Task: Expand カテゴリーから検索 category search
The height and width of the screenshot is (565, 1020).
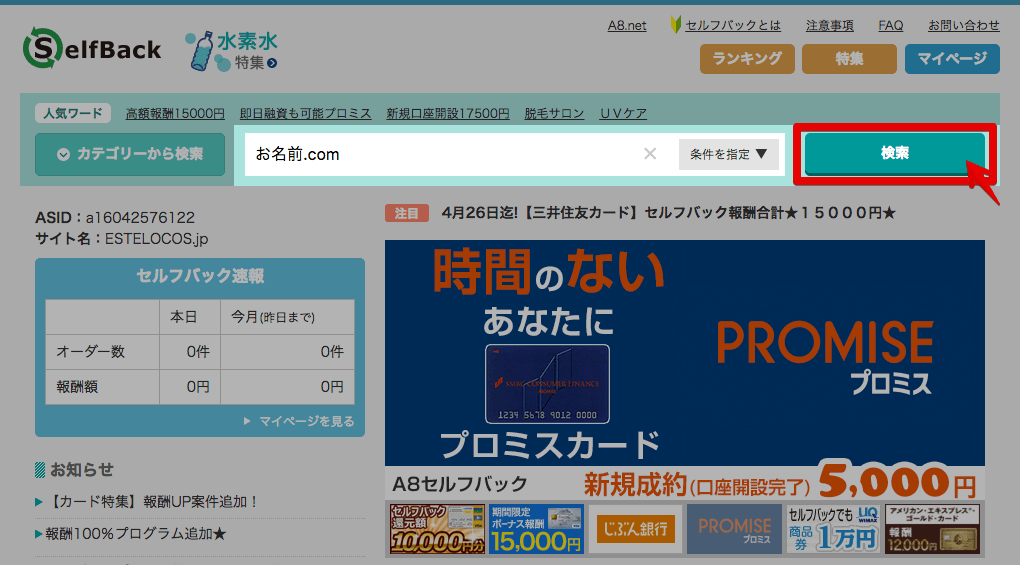Action: point(130,154)
